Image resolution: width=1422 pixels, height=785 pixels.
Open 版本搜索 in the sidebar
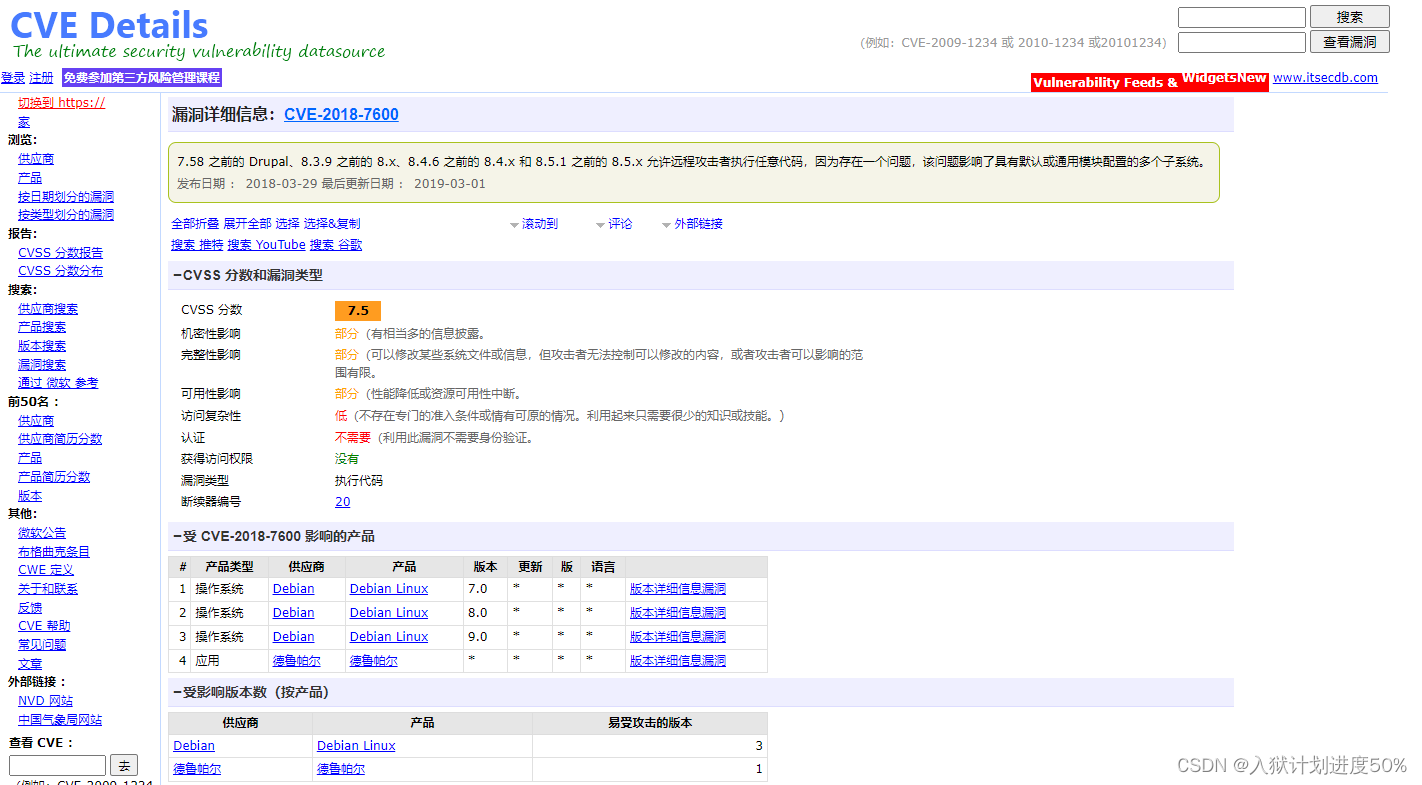coord(42,346)
